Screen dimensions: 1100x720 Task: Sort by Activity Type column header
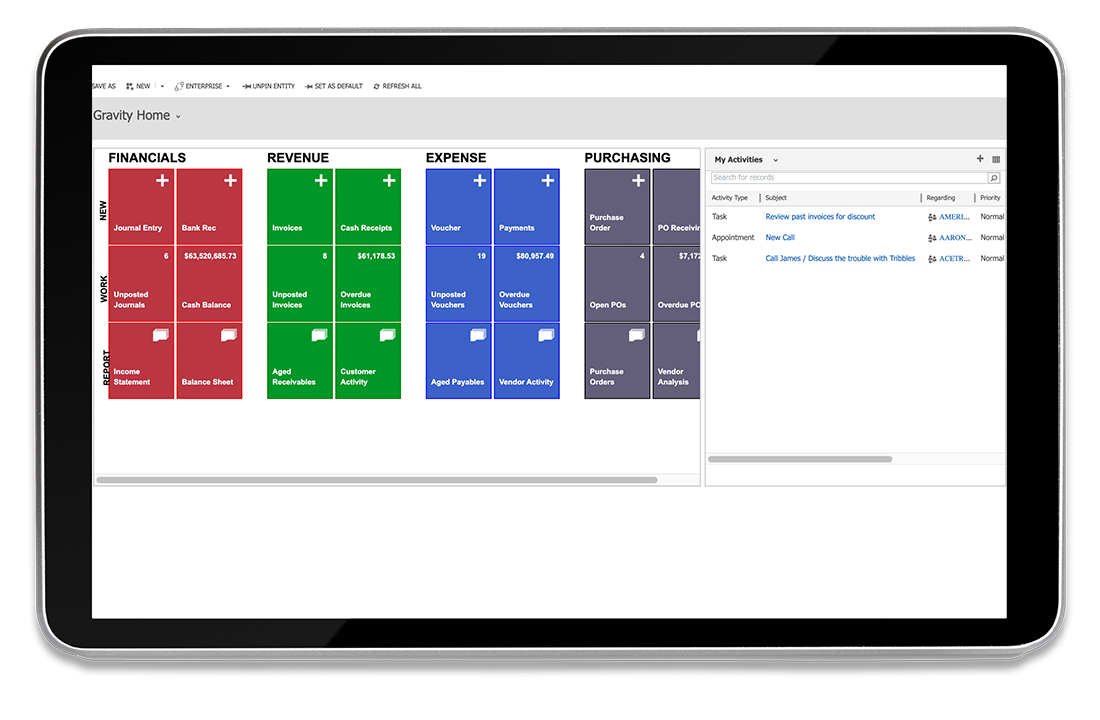point(730,198)
